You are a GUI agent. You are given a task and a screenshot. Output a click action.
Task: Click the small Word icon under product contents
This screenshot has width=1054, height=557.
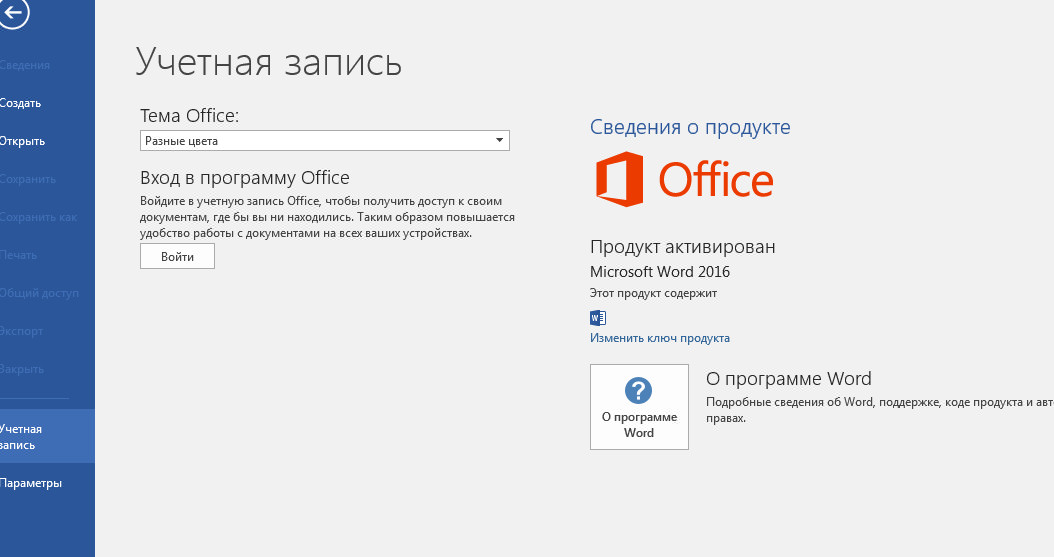pos(598,318)
